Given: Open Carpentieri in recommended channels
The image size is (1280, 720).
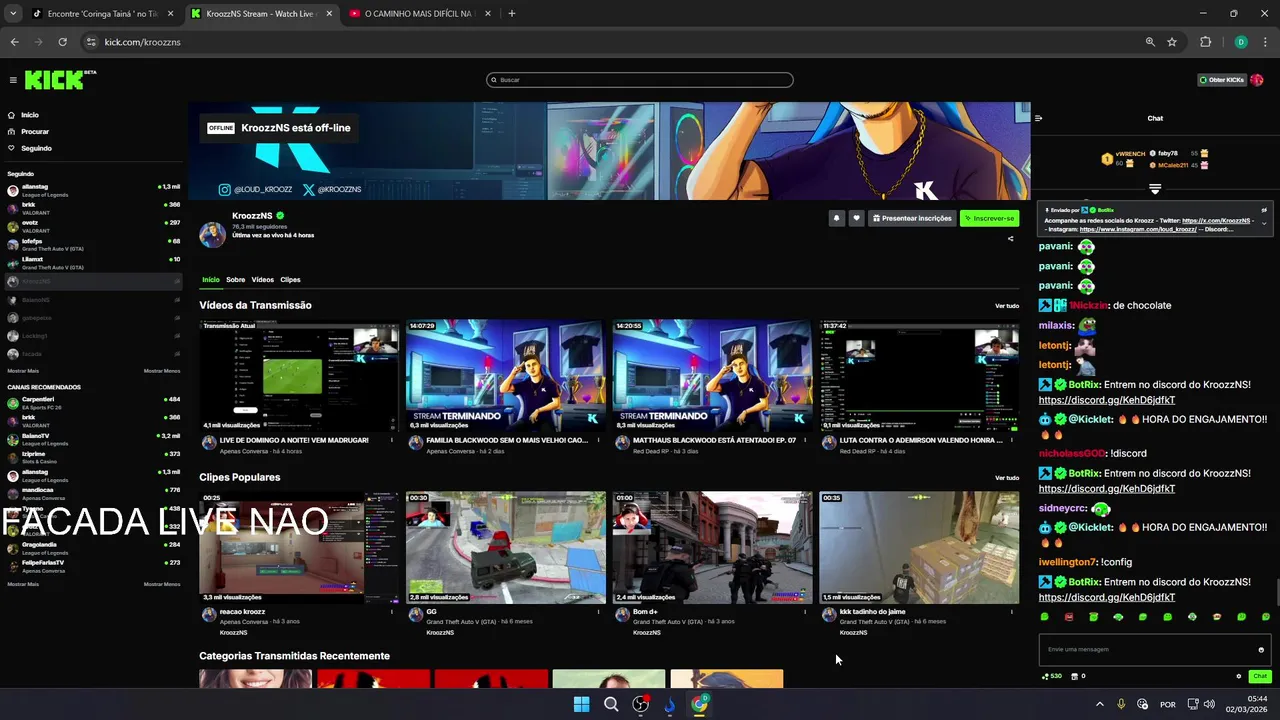Looking at the screenshot, I should 93,402.
